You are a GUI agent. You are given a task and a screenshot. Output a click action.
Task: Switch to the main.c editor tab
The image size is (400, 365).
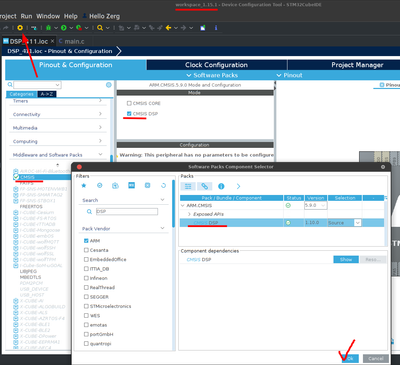point(71,41)
